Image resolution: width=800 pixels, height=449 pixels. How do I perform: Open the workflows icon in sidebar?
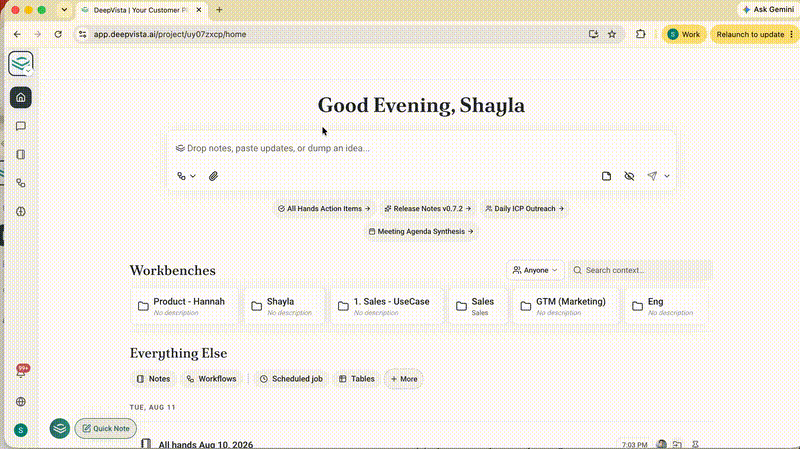[21, 183]
